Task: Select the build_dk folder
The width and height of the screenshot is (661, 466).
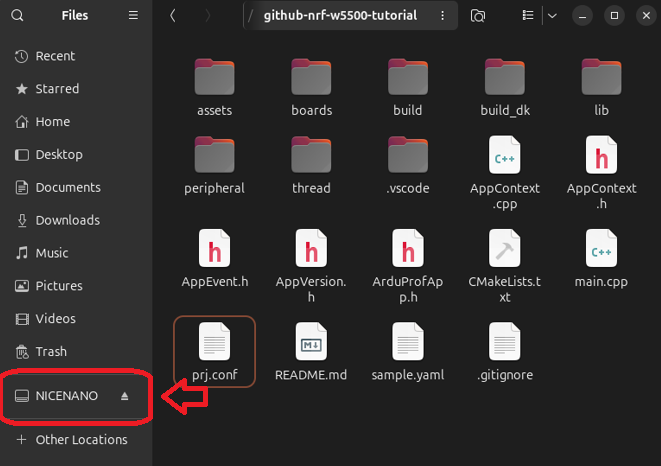Action: (505, 88)
